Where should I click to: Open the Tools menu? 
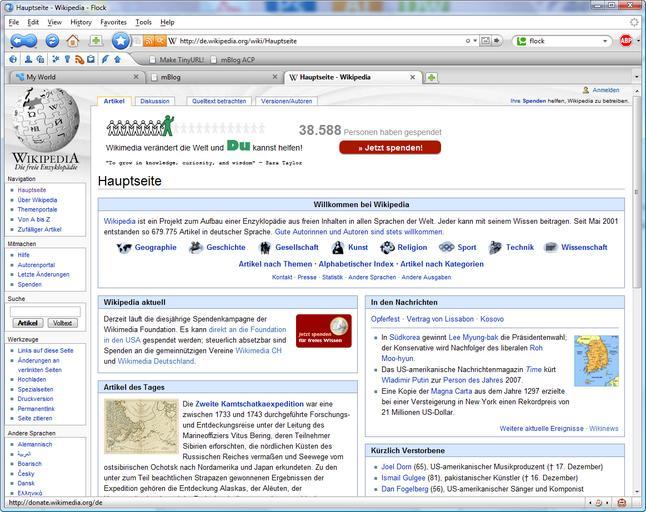click(143, 22)
